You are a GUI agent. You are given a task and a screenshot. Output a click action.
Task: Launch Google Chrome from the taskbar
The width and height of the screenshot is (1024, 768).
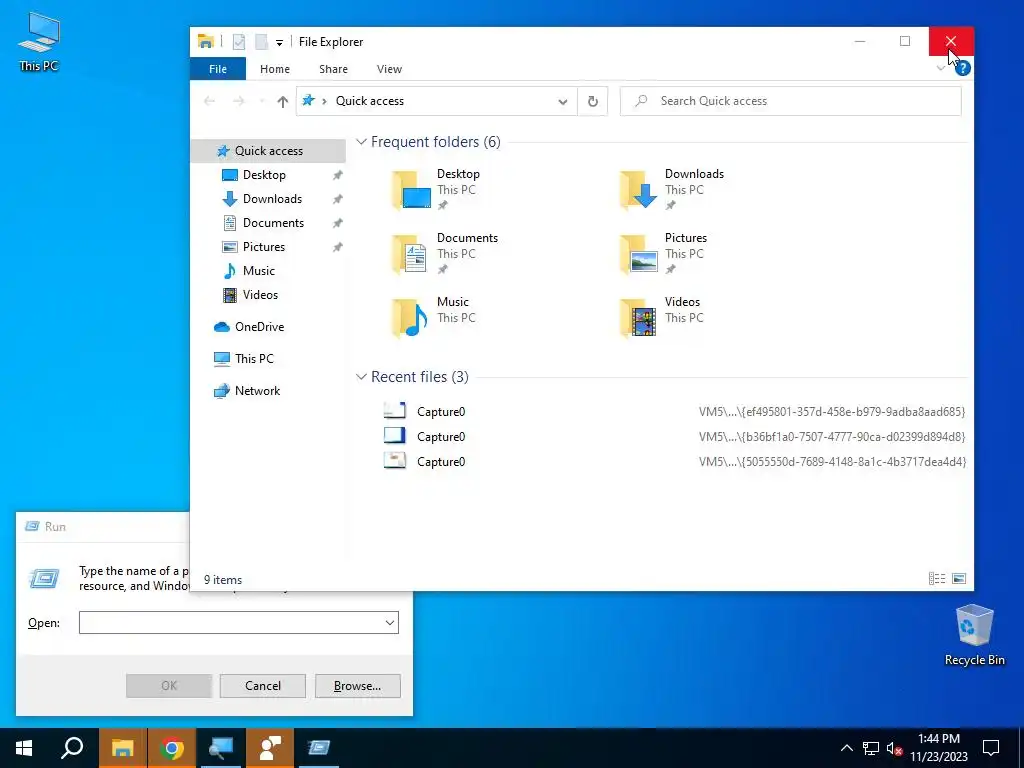pyautogui.click(x=172, y=748)
